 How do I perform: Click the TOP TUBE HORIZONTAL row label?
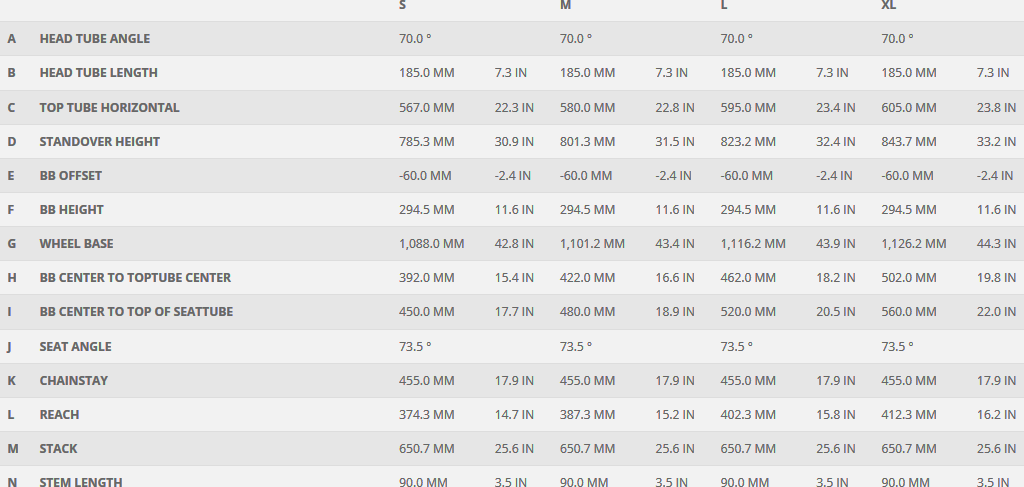coord(109,107)
